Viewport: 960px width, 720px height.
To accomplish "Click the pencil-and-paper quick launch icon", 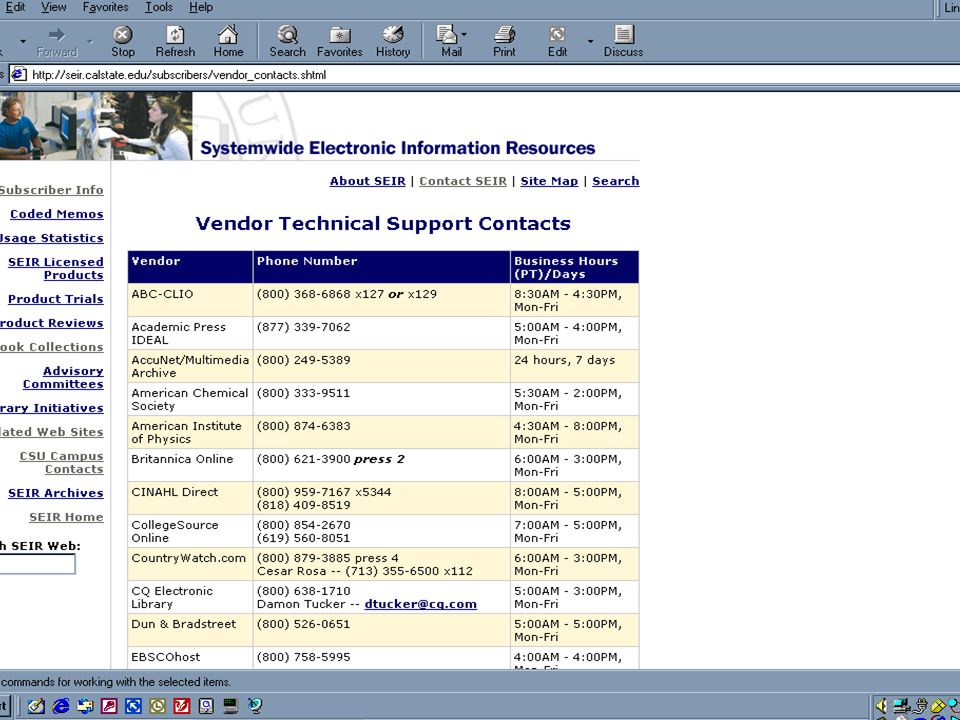I will (36, 706).
